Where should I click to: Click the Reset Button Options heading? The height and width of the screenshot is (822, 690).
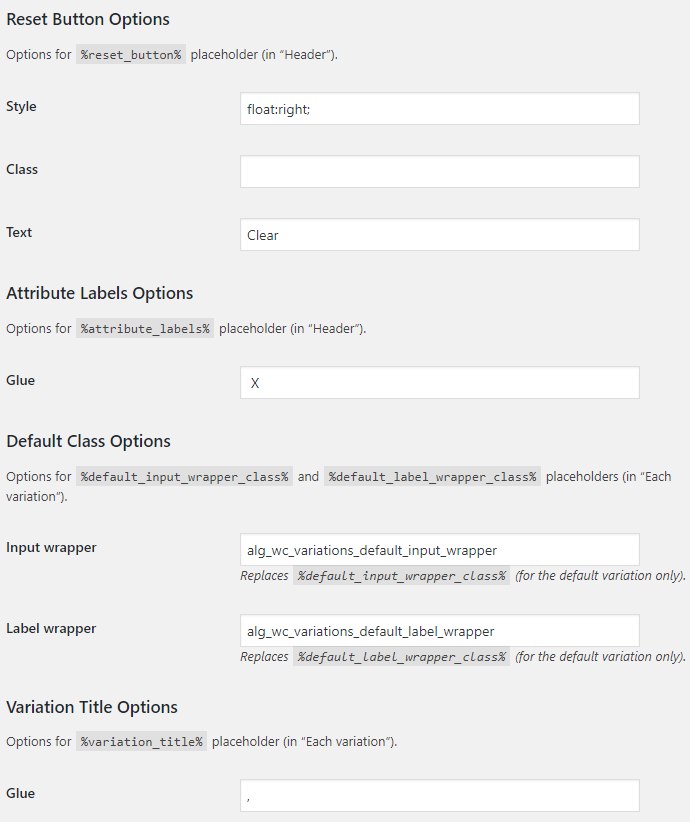[88, 19]
